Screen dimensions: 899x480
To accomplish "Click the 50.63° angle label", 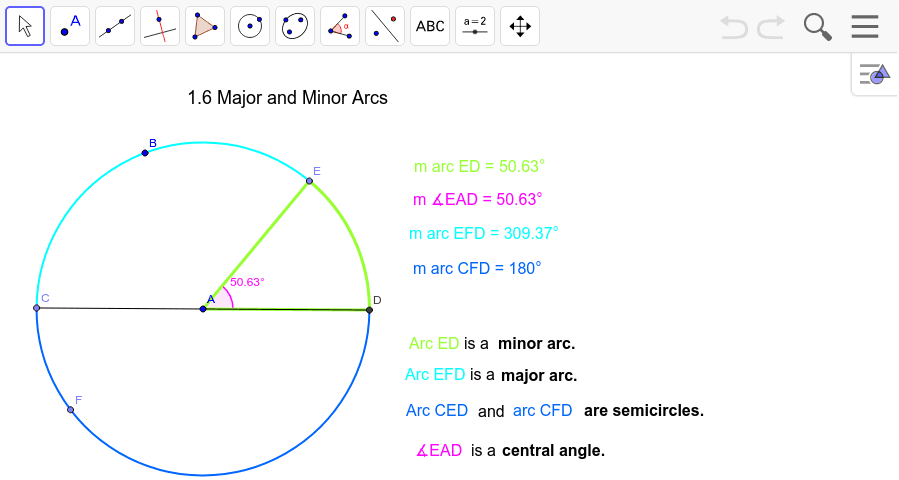I will pos(247,282).
